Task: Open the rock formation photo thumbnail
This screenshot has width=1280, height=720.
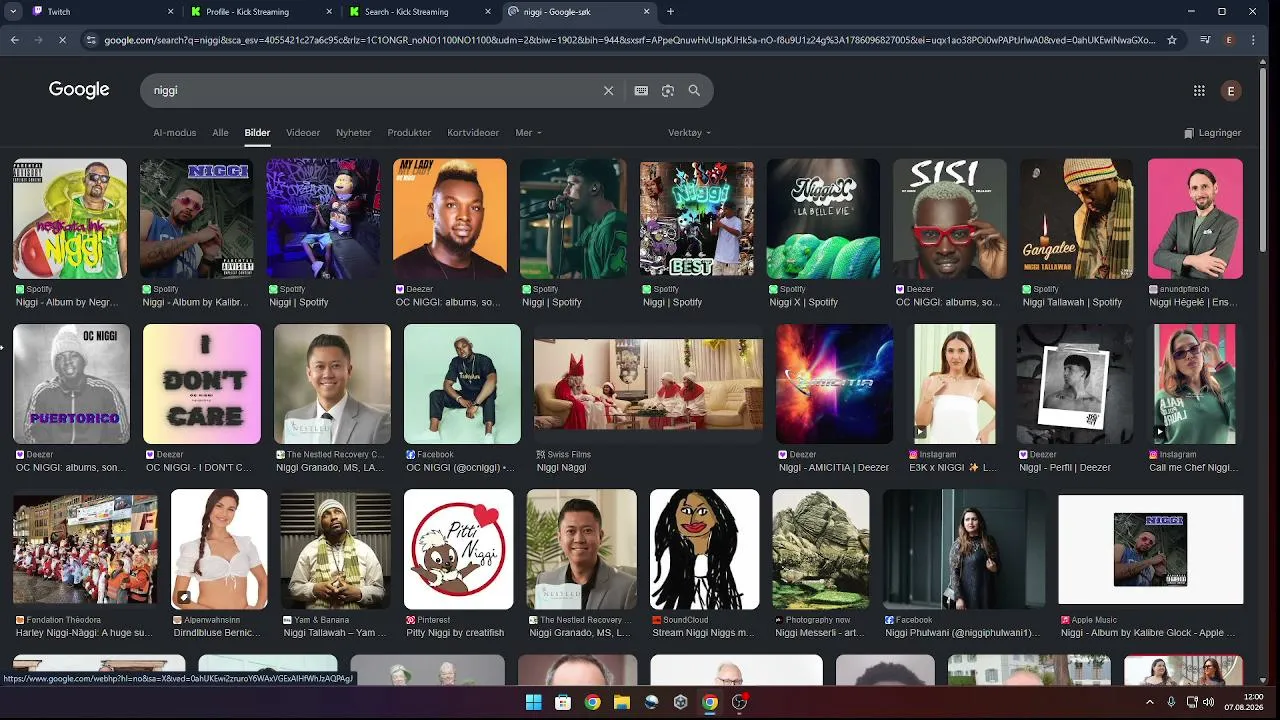Action: tap(821, 549)
